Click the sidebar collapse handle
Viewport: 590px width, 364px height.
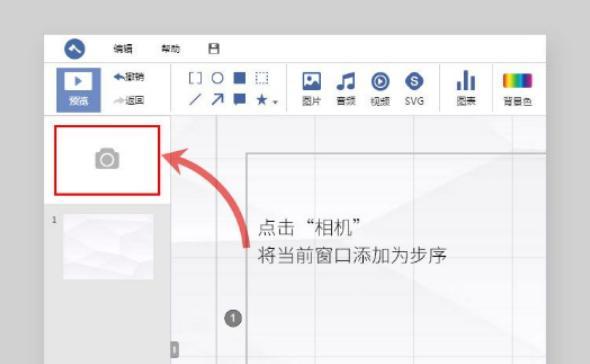[175, 350]
